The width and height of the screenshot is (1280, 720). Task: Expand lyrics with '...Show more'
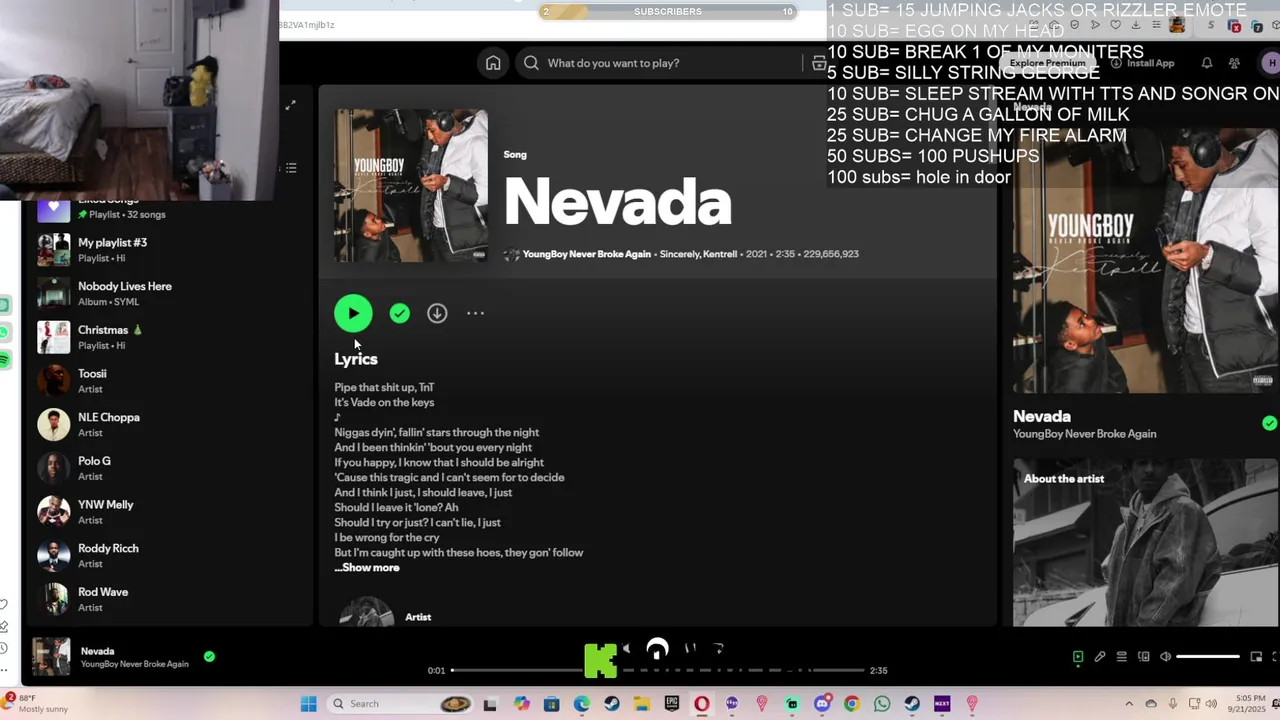pyautogui.click(x=367, y=567)
